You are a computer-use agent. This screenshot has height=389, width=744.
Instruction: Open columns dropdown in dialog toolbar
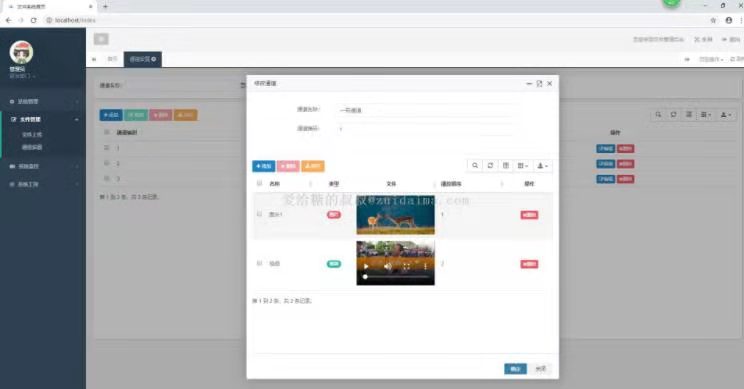tap(522, 166)
